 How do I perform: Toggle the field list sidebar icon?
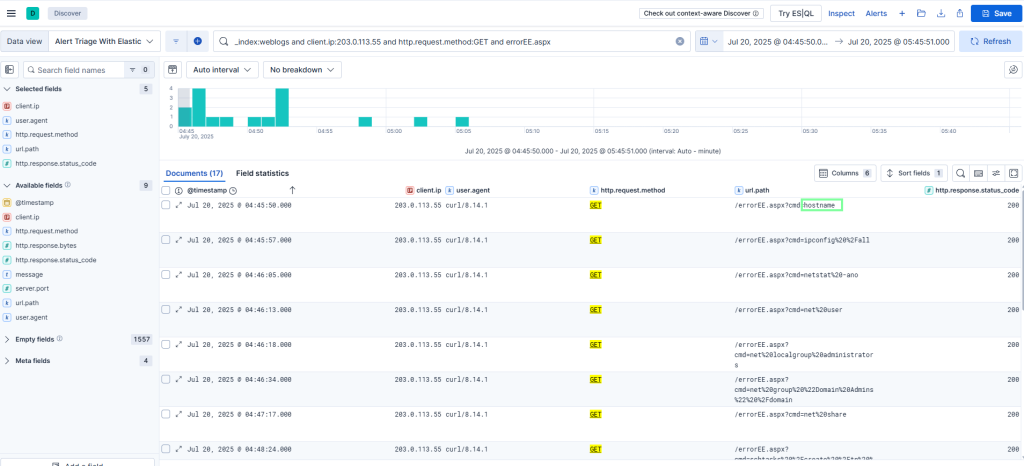coord(10,70)
